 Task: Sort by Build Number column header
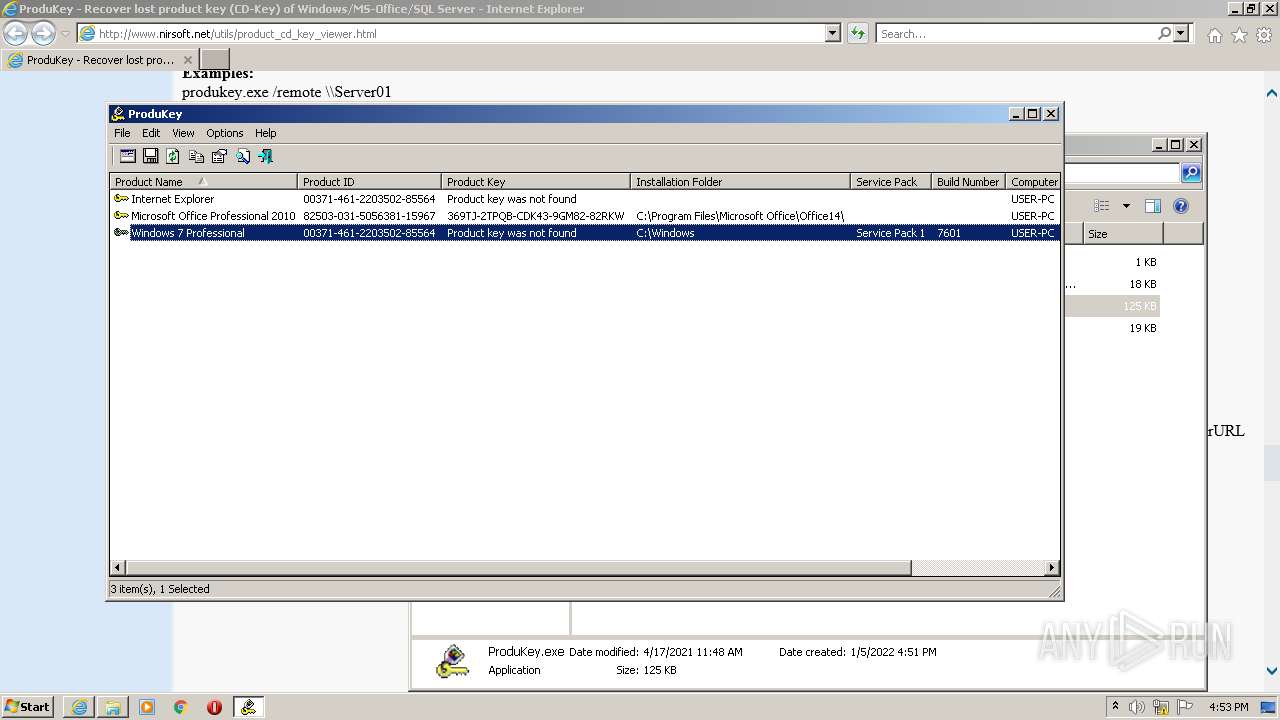point(968,182)
